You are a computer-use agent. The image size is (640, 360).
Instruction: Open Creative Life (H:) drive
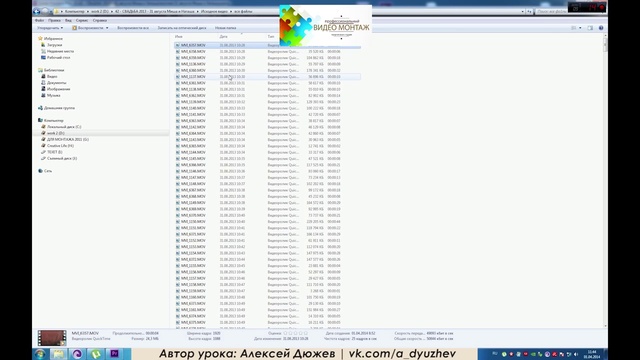coord(57,146)
